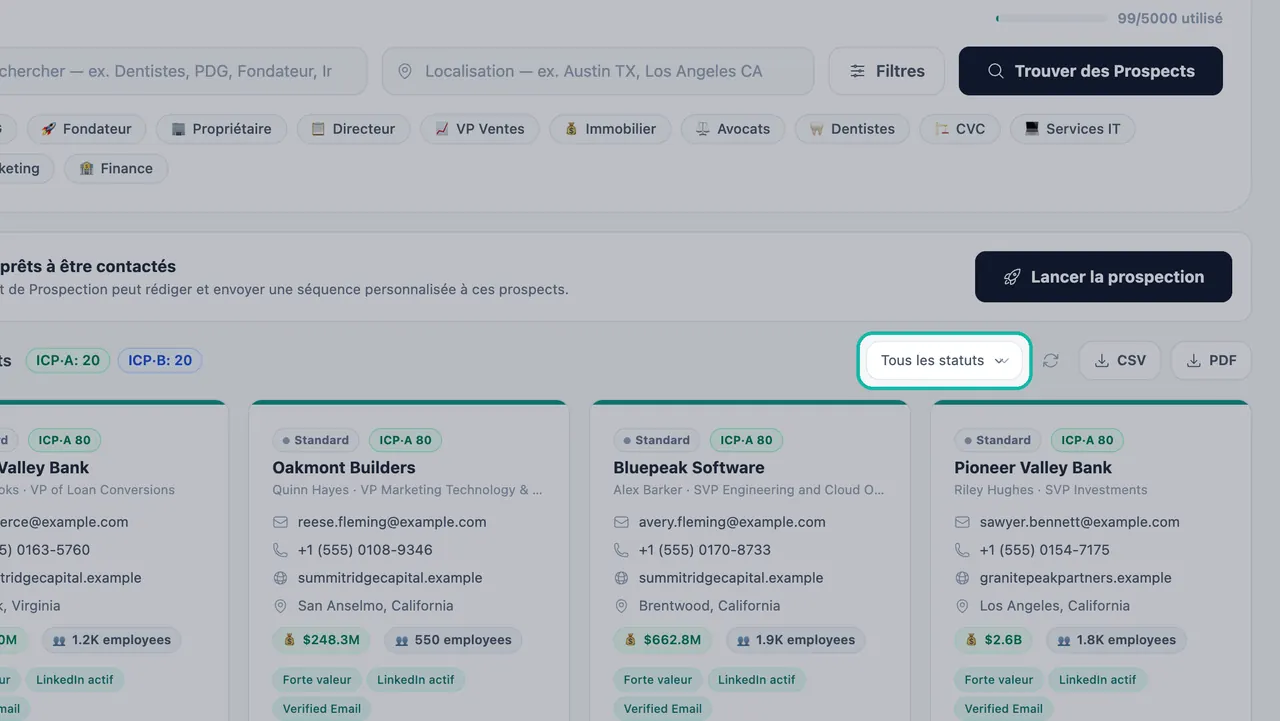This screenshot has width=1280, height=721.
Task: Click the usage progress bar 99/5000
Action: [1052, 18]
